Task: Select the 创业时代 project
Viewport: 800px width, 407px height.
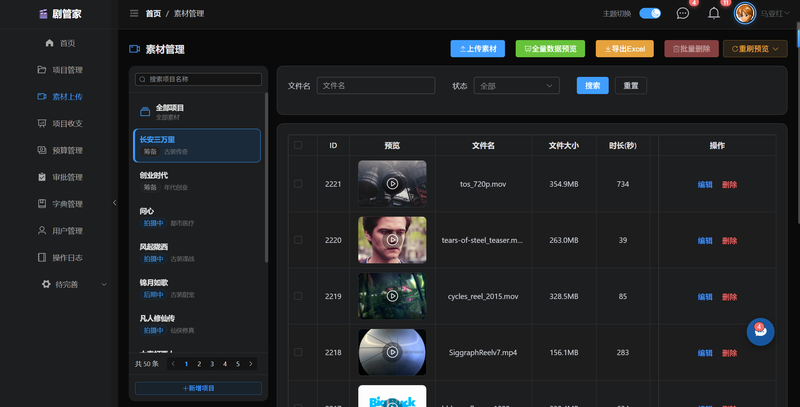Action: pos(197,181)
